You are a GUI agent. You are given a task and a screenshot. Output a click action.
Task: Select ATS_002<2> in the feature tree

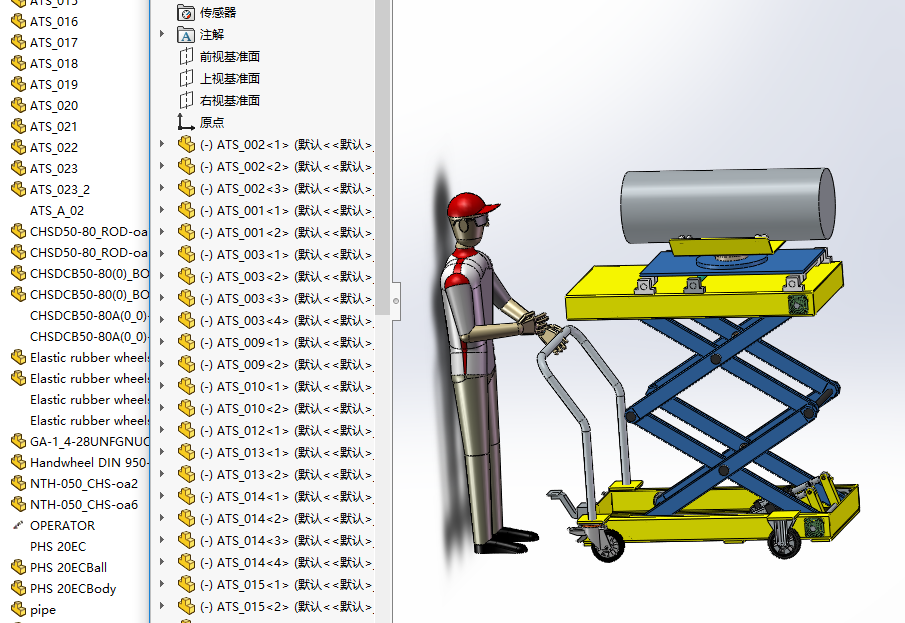click(x=286, y=166)
